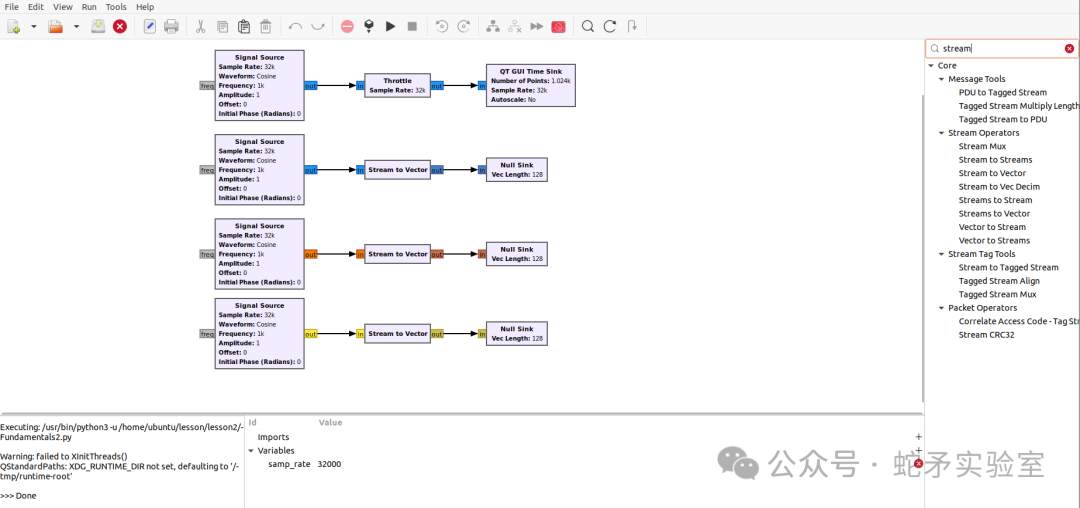This screenshot has width=1080, height=508.
Task: Select Vector to Stream in the block tree
Action: tap(992, 227)
